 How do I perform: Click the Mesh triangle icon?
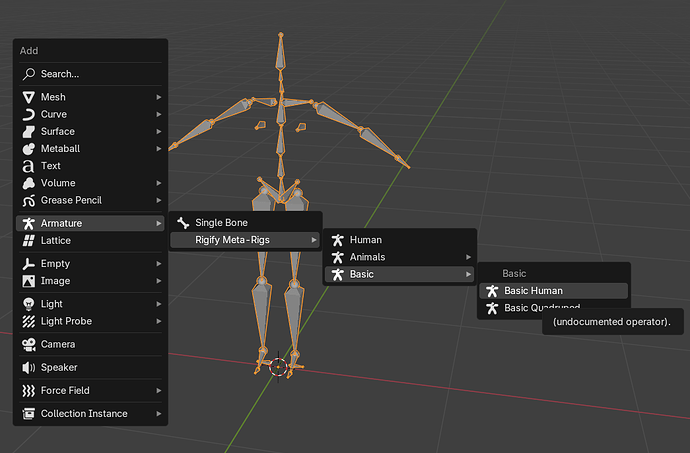29,97
